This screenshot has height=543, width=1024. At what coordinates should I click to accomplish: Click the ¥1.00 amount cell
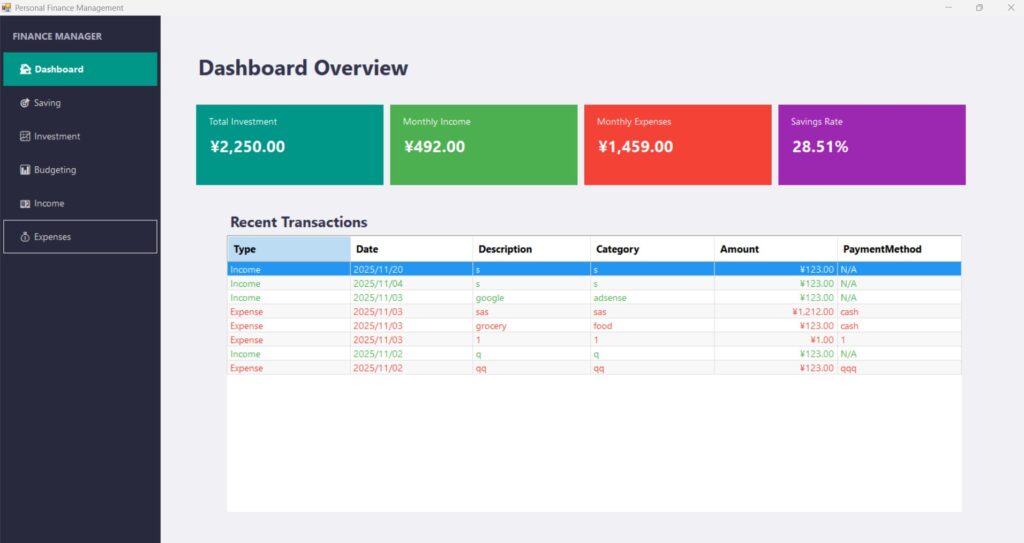tap(776, 340)
